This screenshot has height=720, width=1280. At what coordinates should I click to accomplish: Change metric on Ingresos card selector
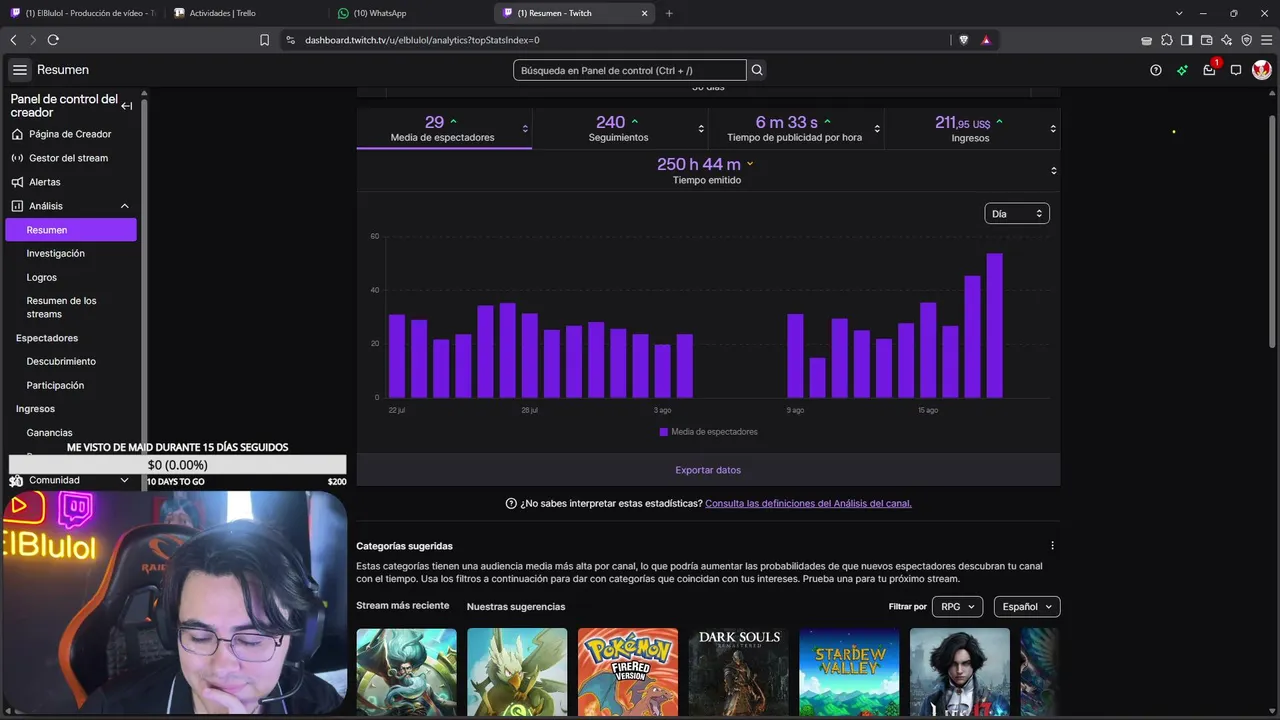(1053, 129)
